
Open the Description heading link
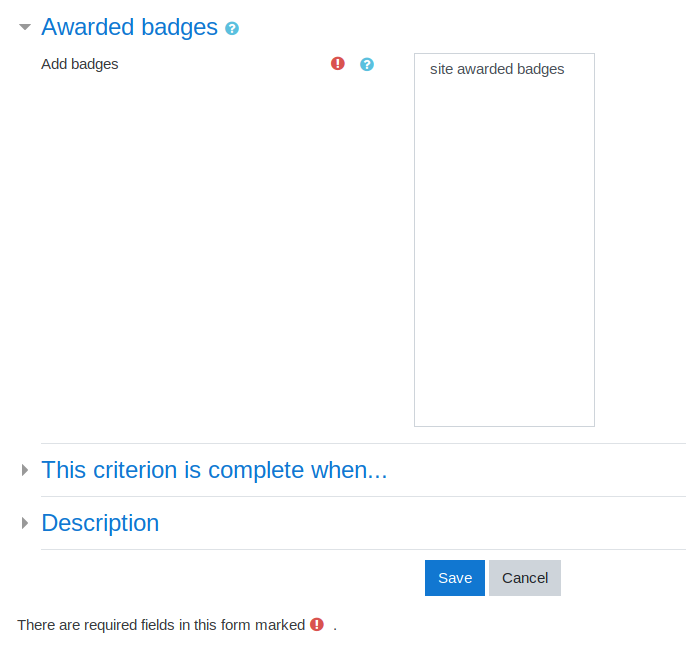point(100,523)
